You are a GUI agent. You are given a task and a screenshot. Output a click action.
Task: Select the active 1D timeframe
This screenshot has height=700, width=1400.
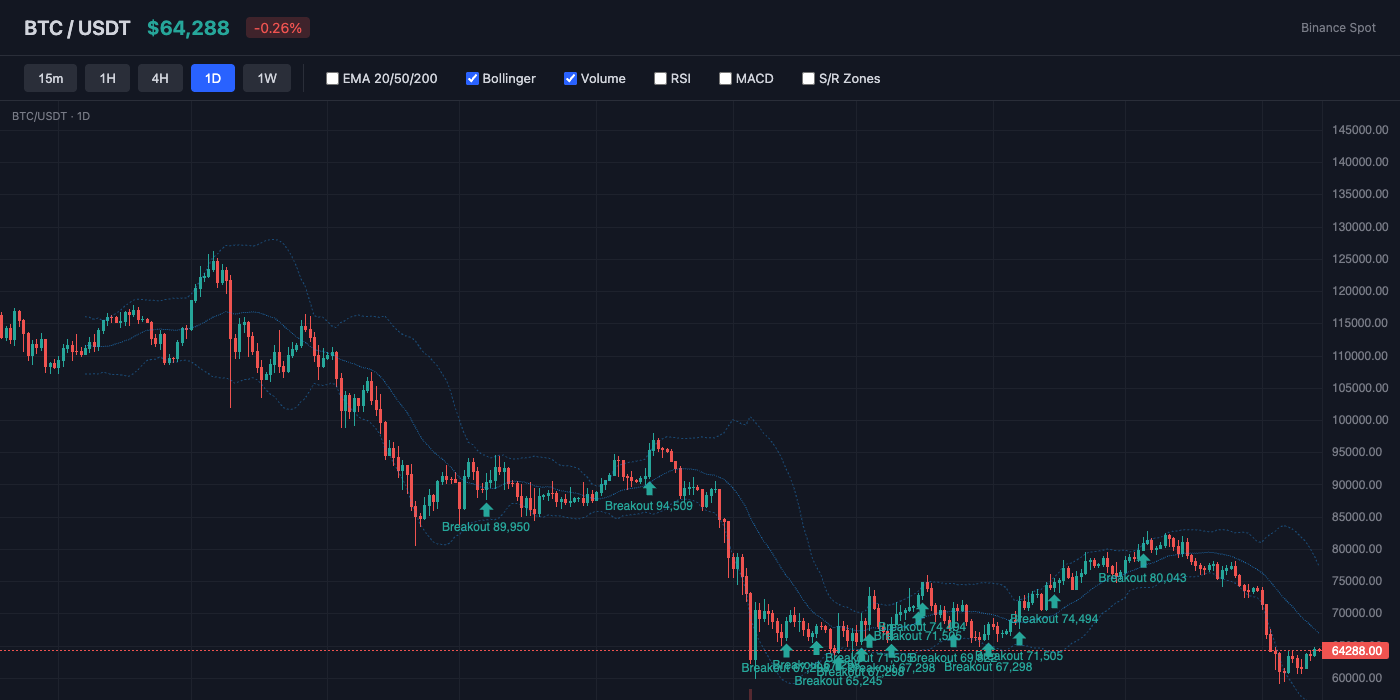(x=213, y=78)
